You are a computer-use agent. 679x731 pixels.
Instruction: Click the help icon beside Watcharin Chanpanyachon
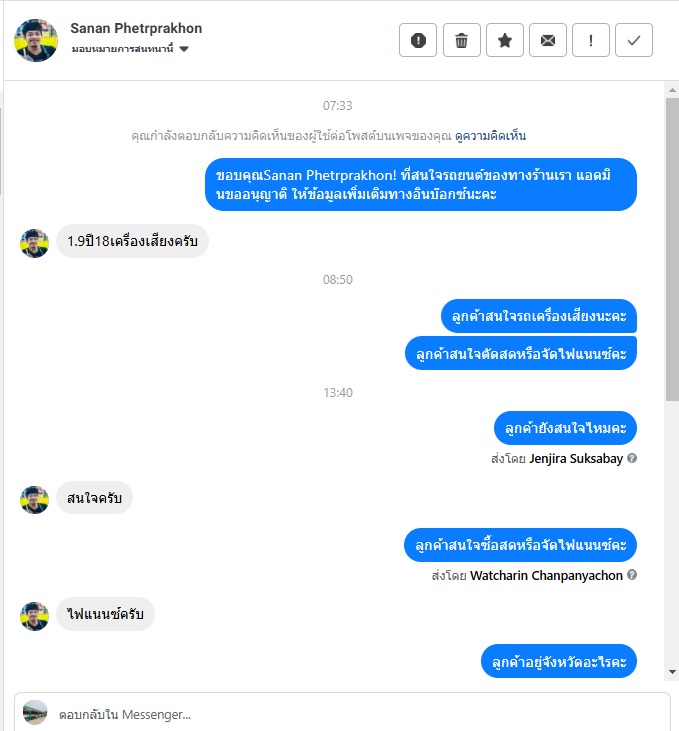(632, 575)
